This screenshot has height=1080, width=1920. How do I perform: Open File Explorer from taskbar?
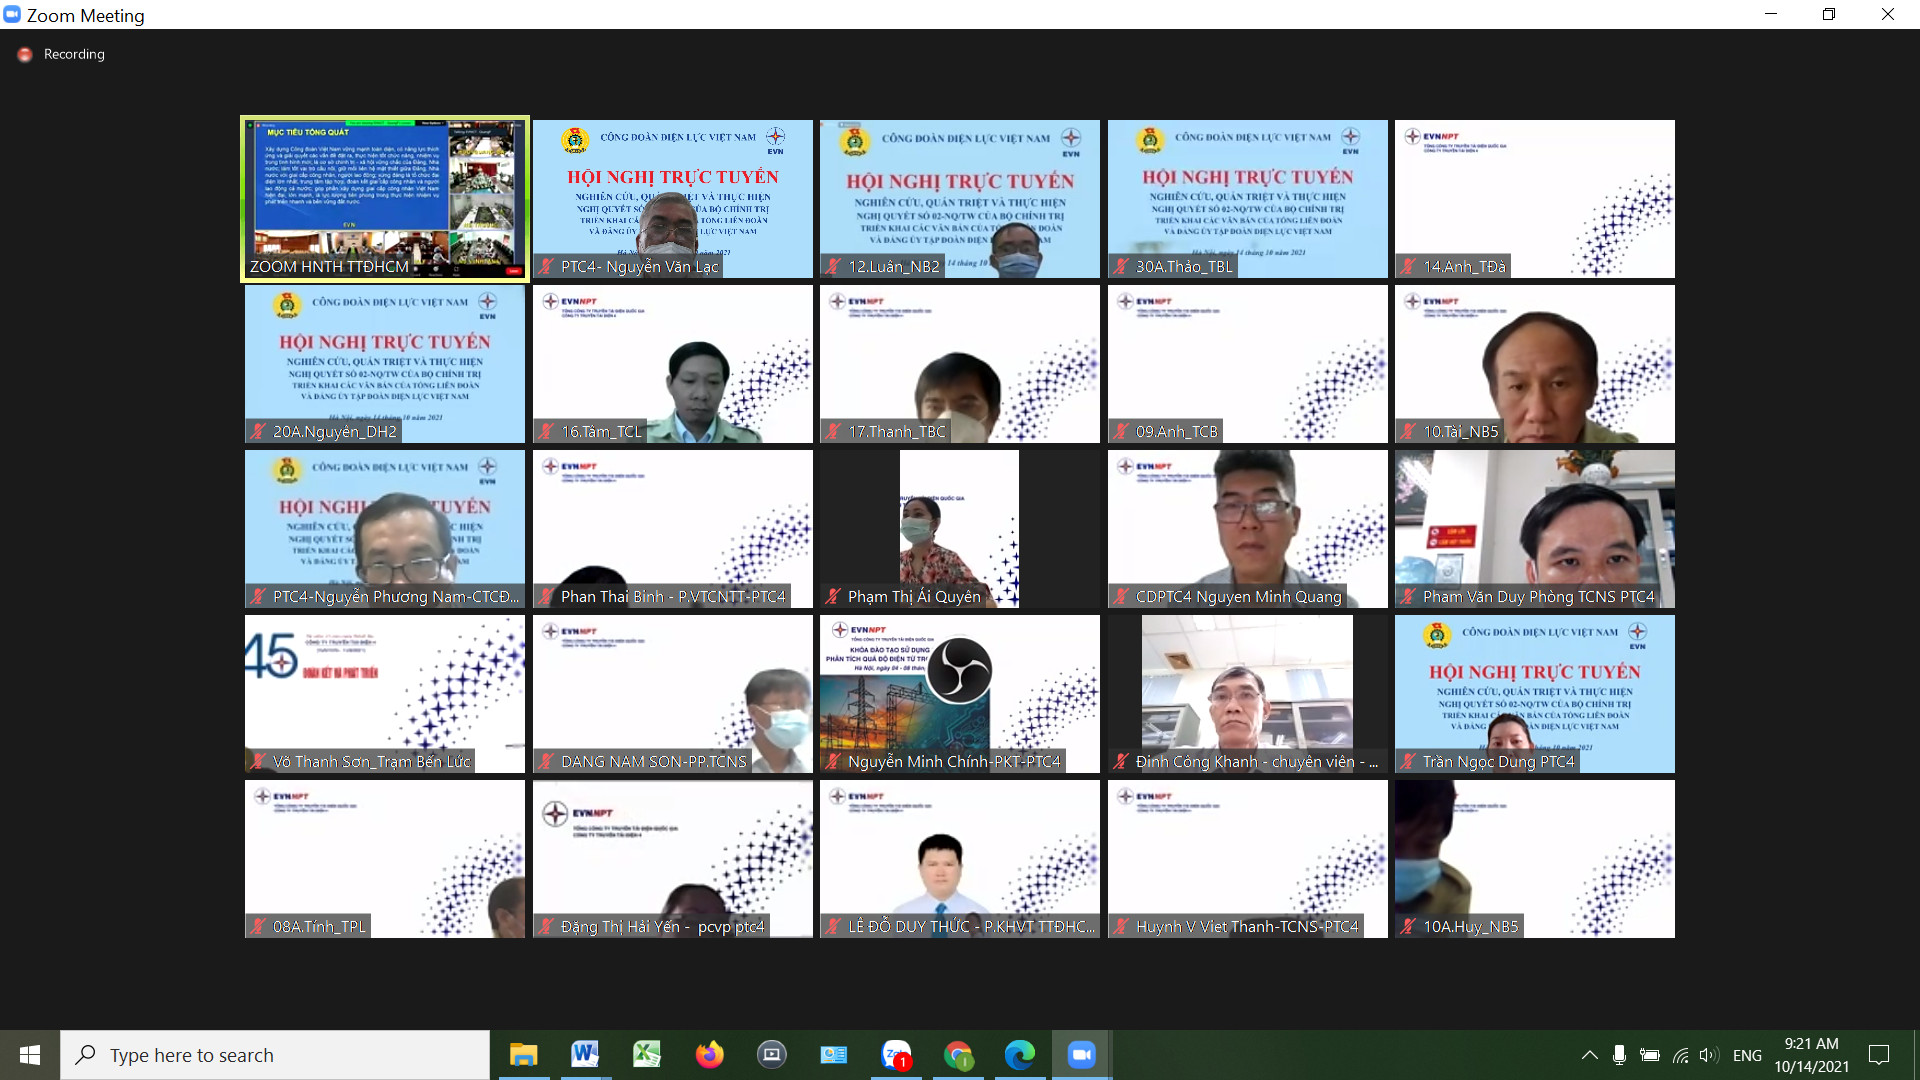pyautogui.click(x=523, y=1055)
